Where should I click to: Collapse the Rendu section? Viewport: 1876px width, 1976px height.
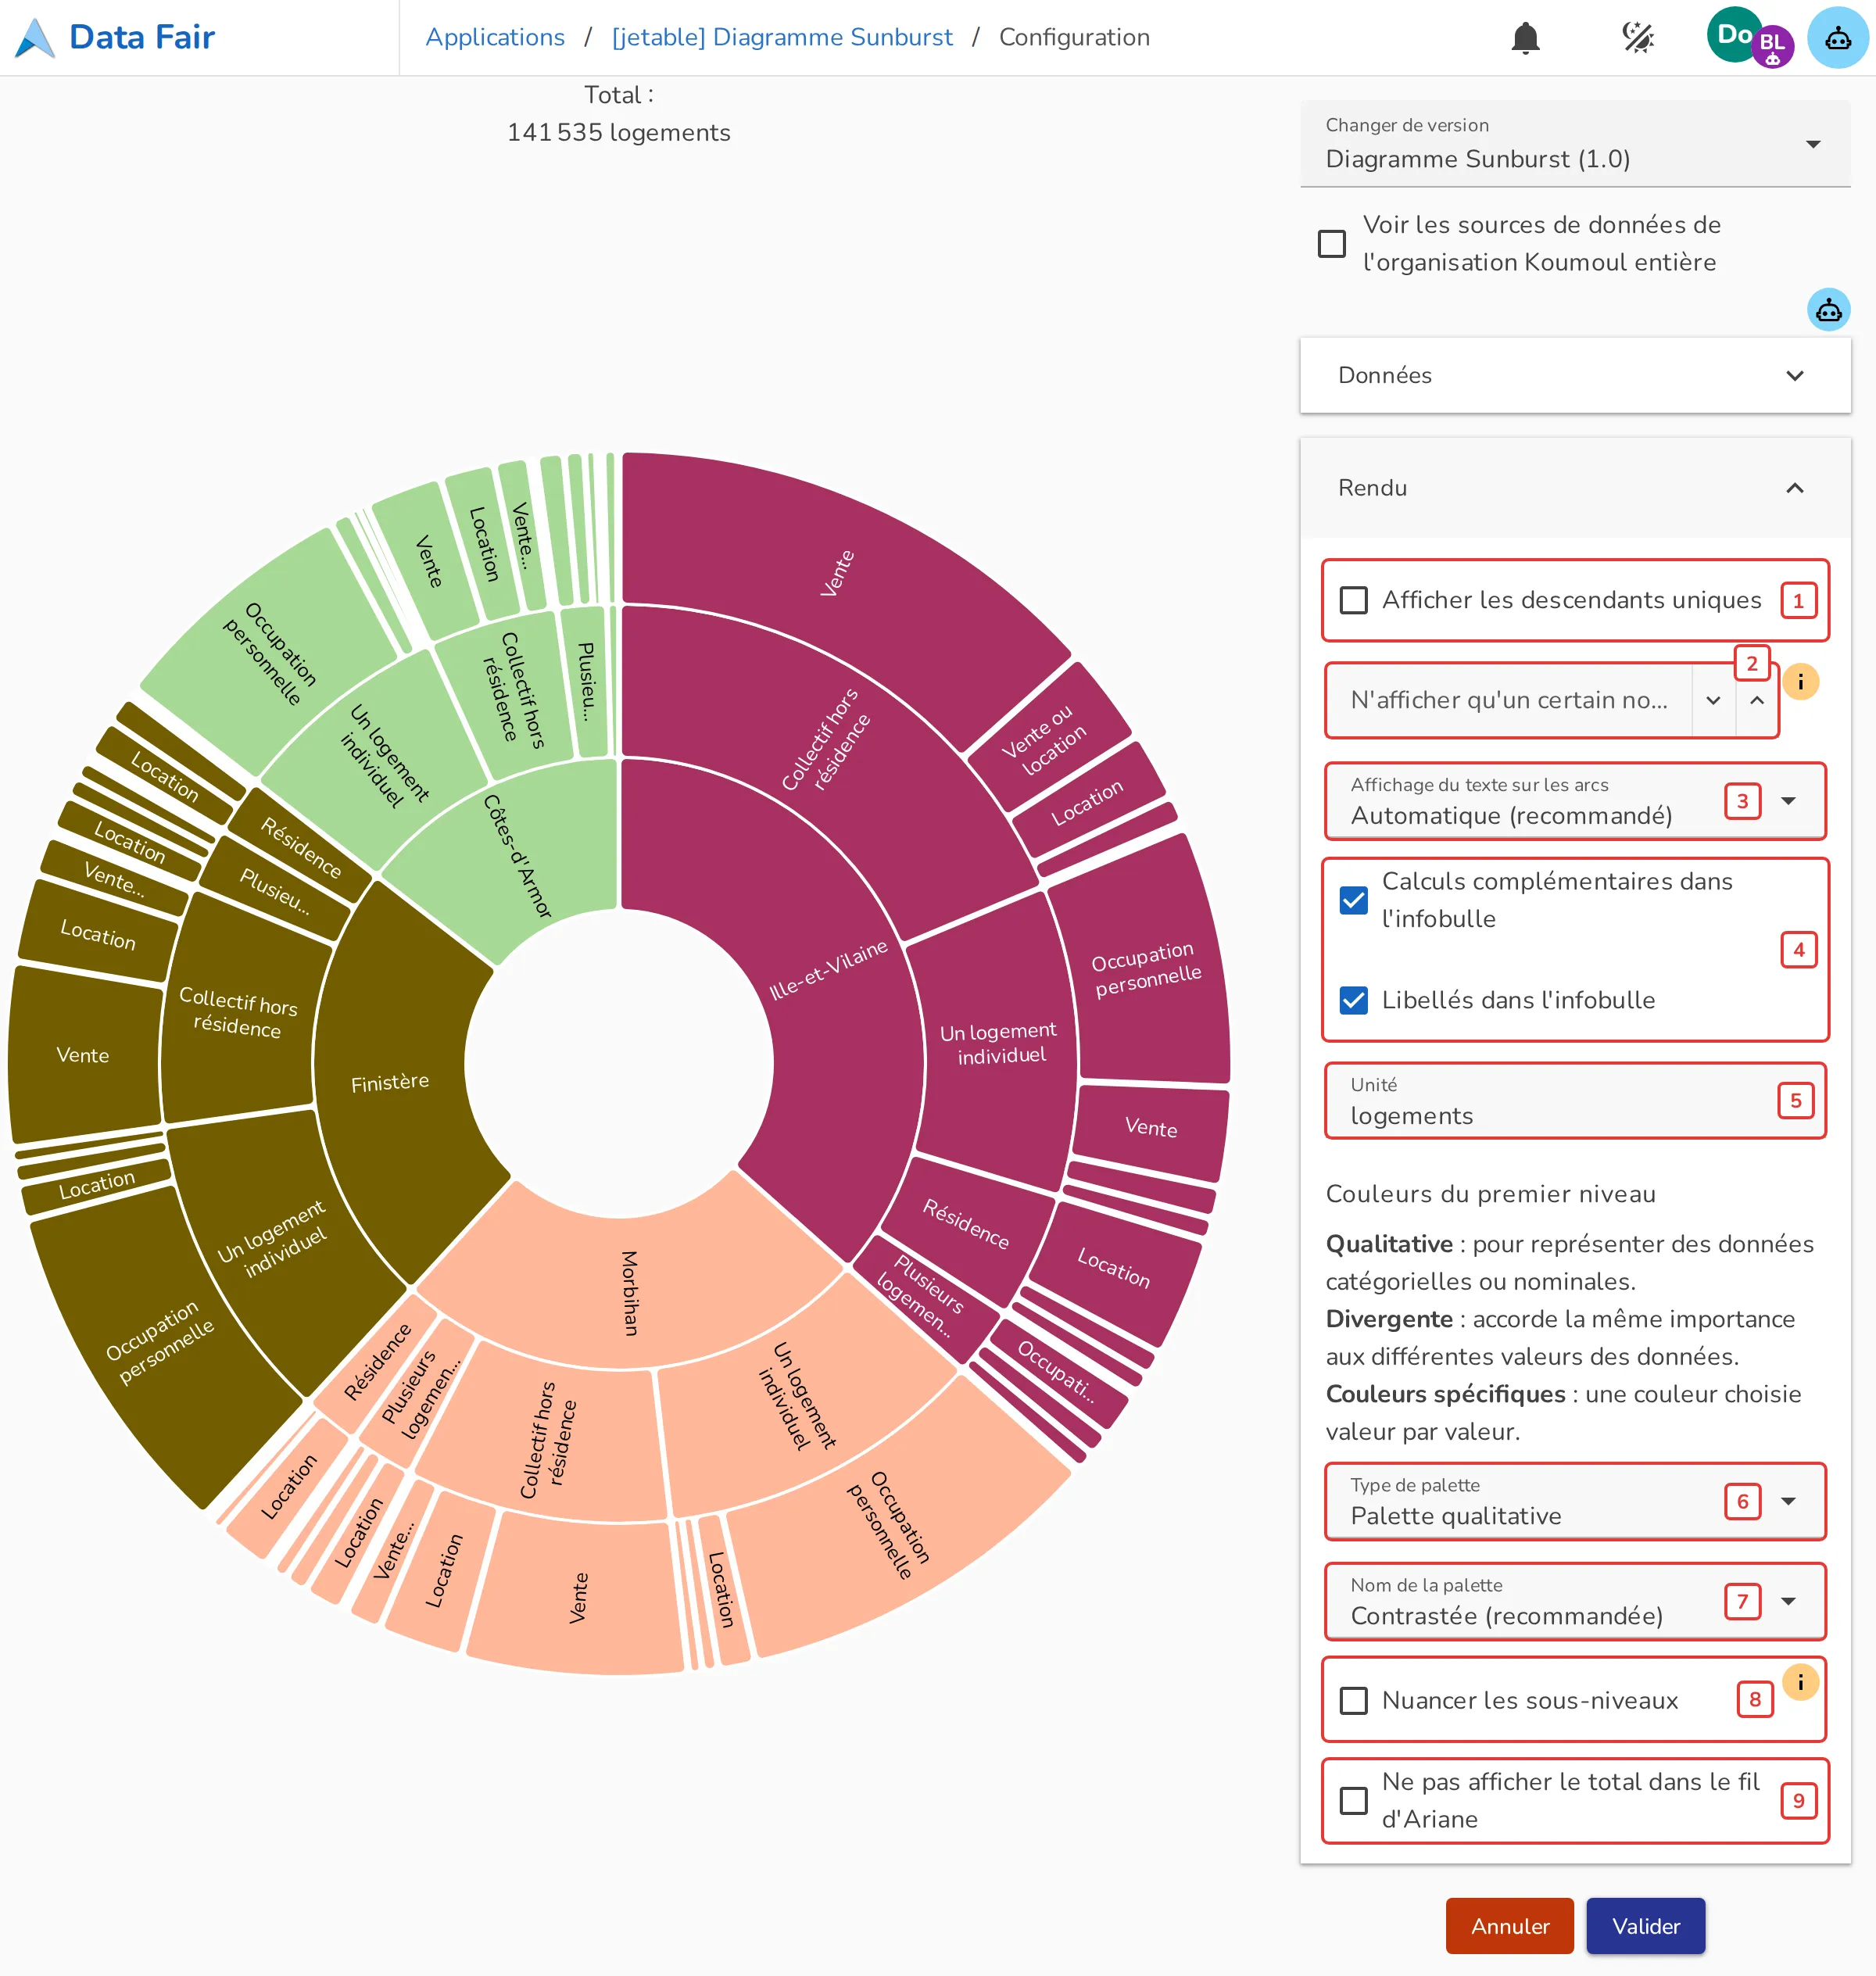[x=1575, y=488]
